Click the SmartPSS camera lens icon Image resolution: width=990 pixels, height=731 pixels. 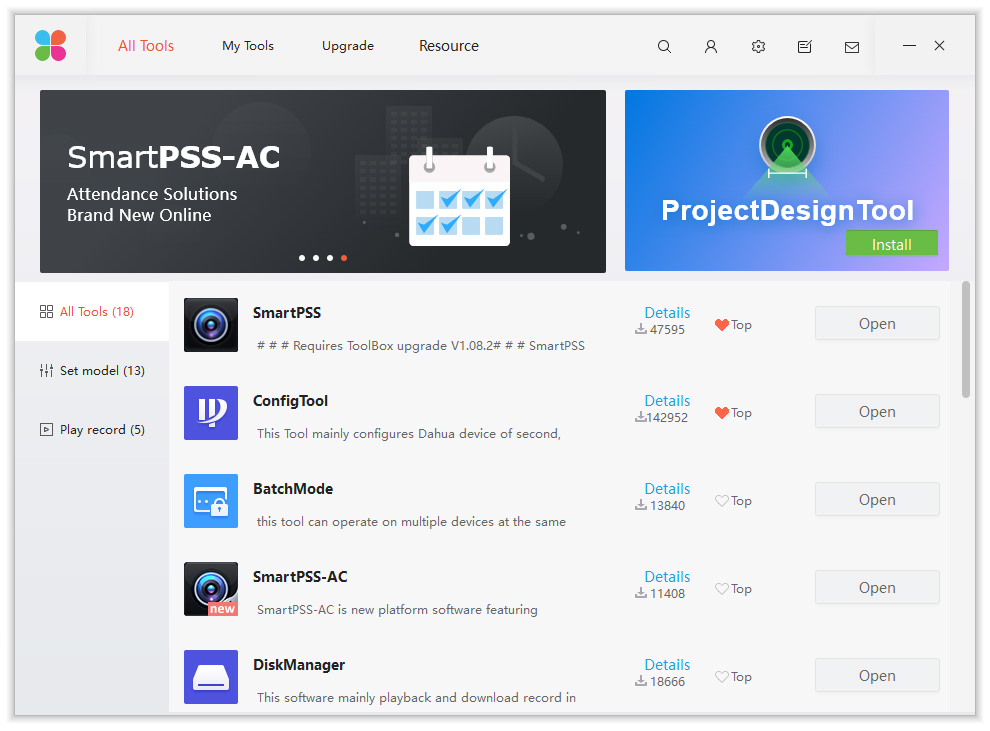coord(211,325)
